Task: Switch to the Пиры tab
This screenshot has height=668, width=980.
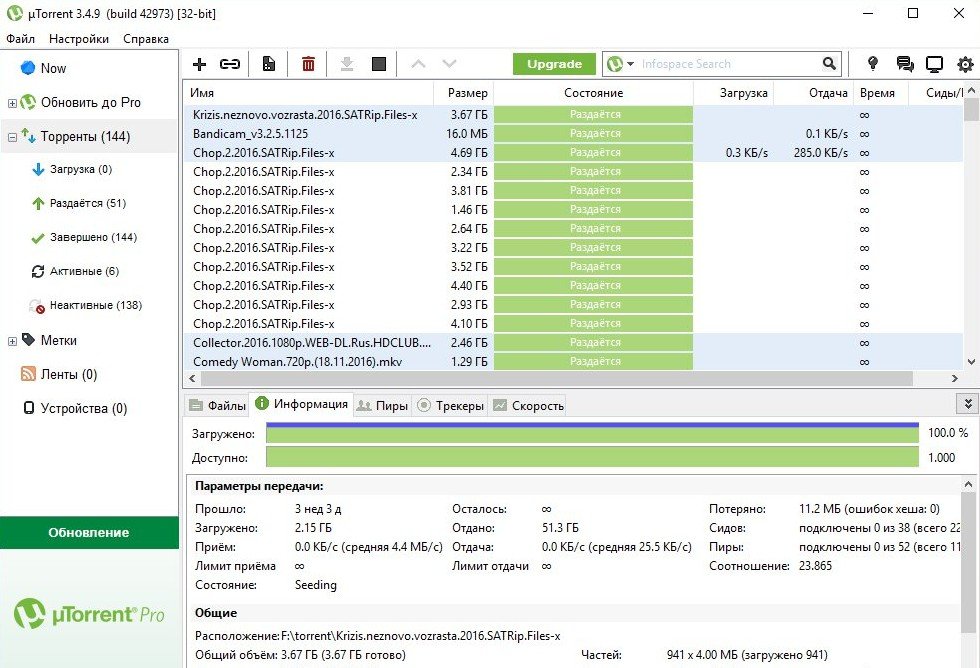Action: point(382,406)
